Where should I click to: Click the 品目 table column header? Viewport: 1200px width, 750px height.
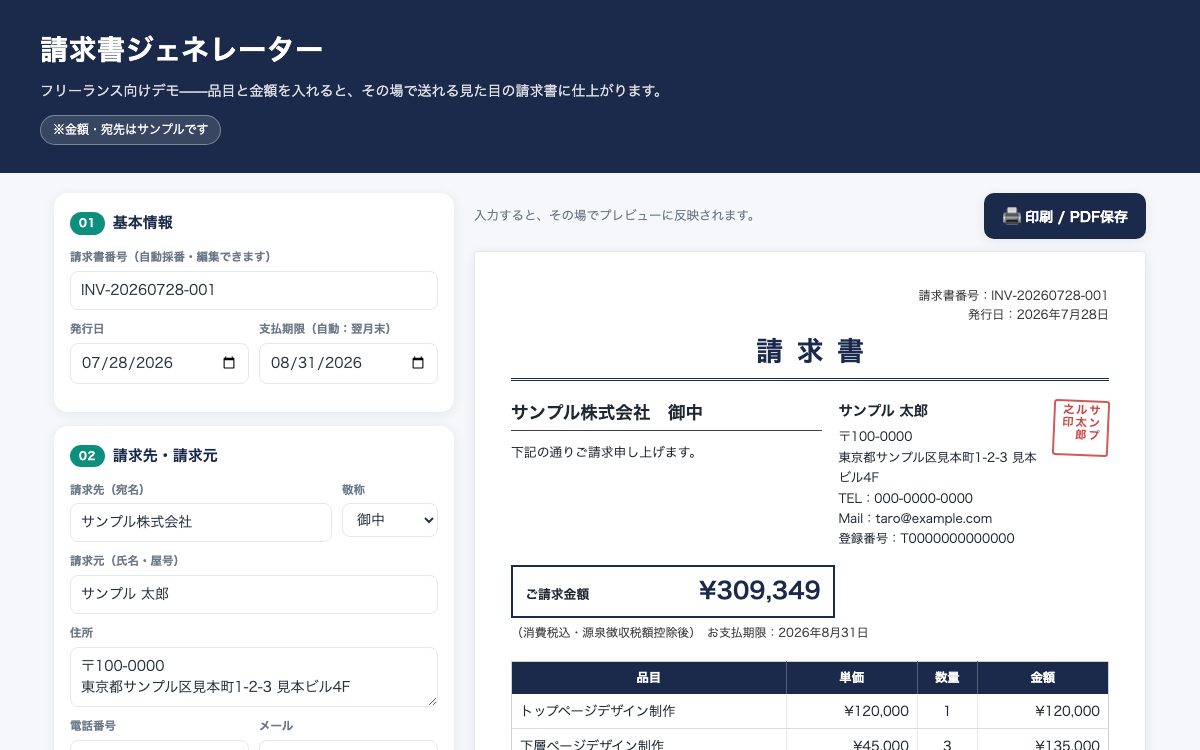649,678
